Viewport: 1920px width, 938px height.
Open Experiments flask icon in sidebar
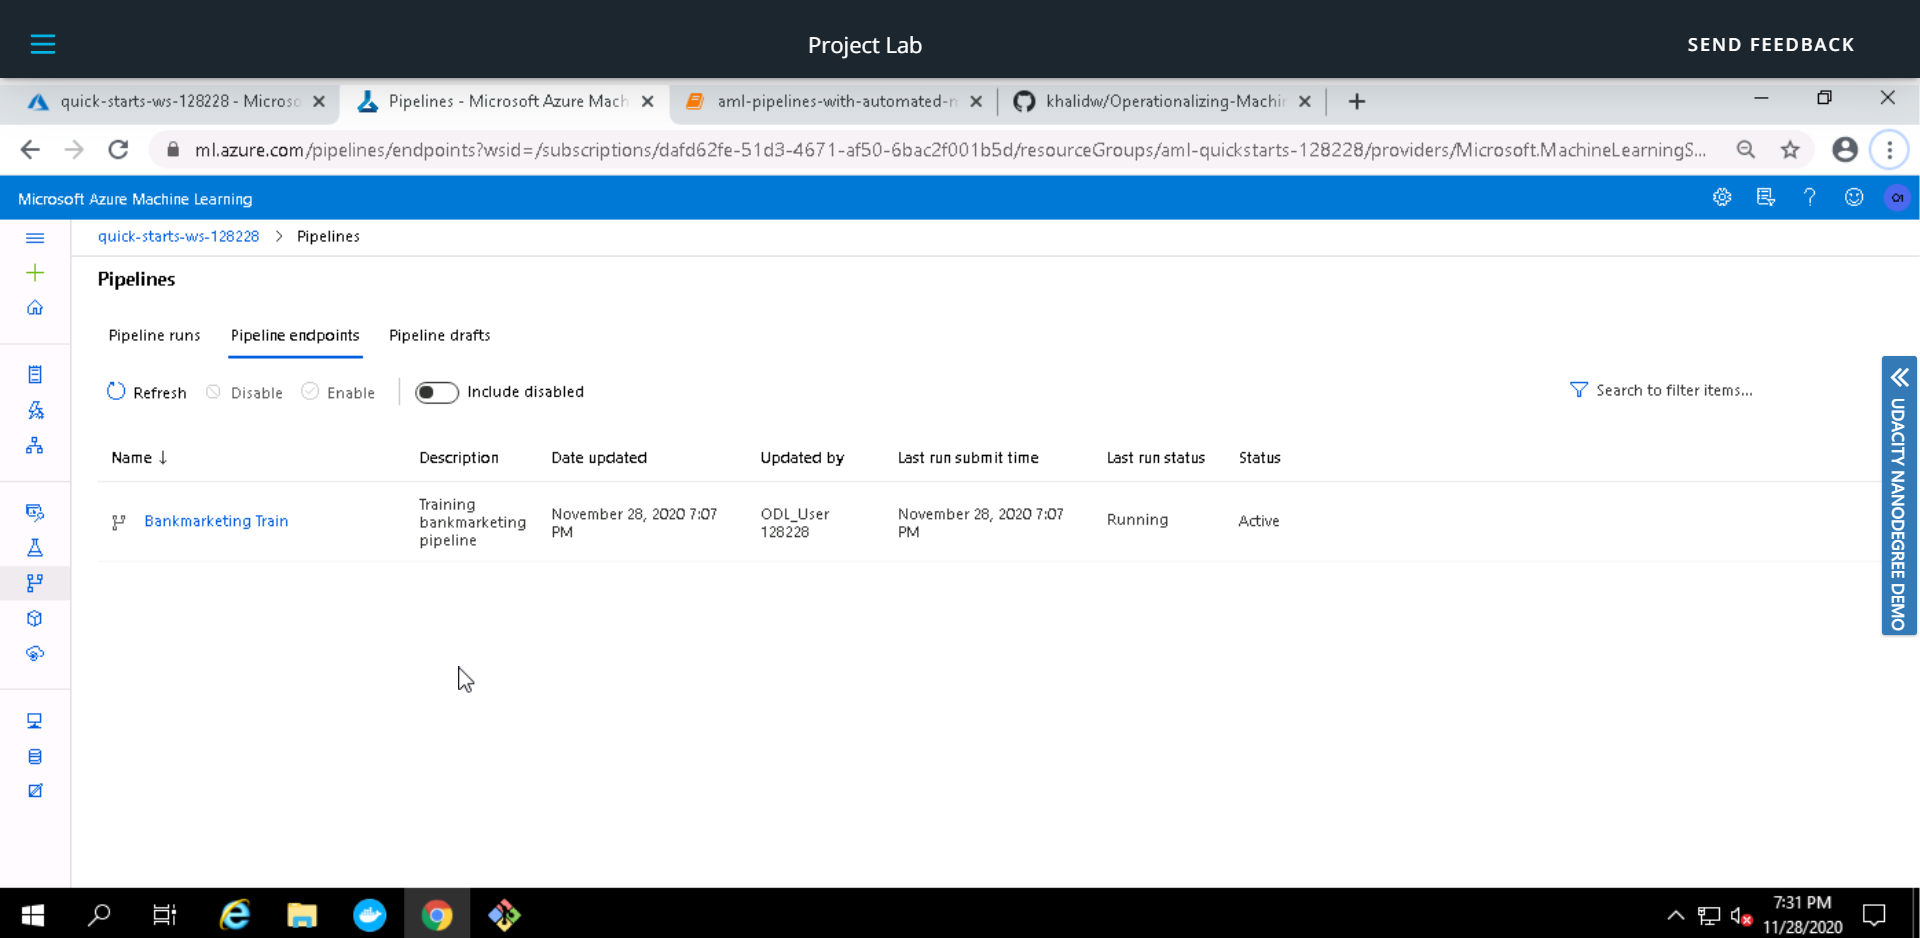pyautogui.click(x=35, y=548)
